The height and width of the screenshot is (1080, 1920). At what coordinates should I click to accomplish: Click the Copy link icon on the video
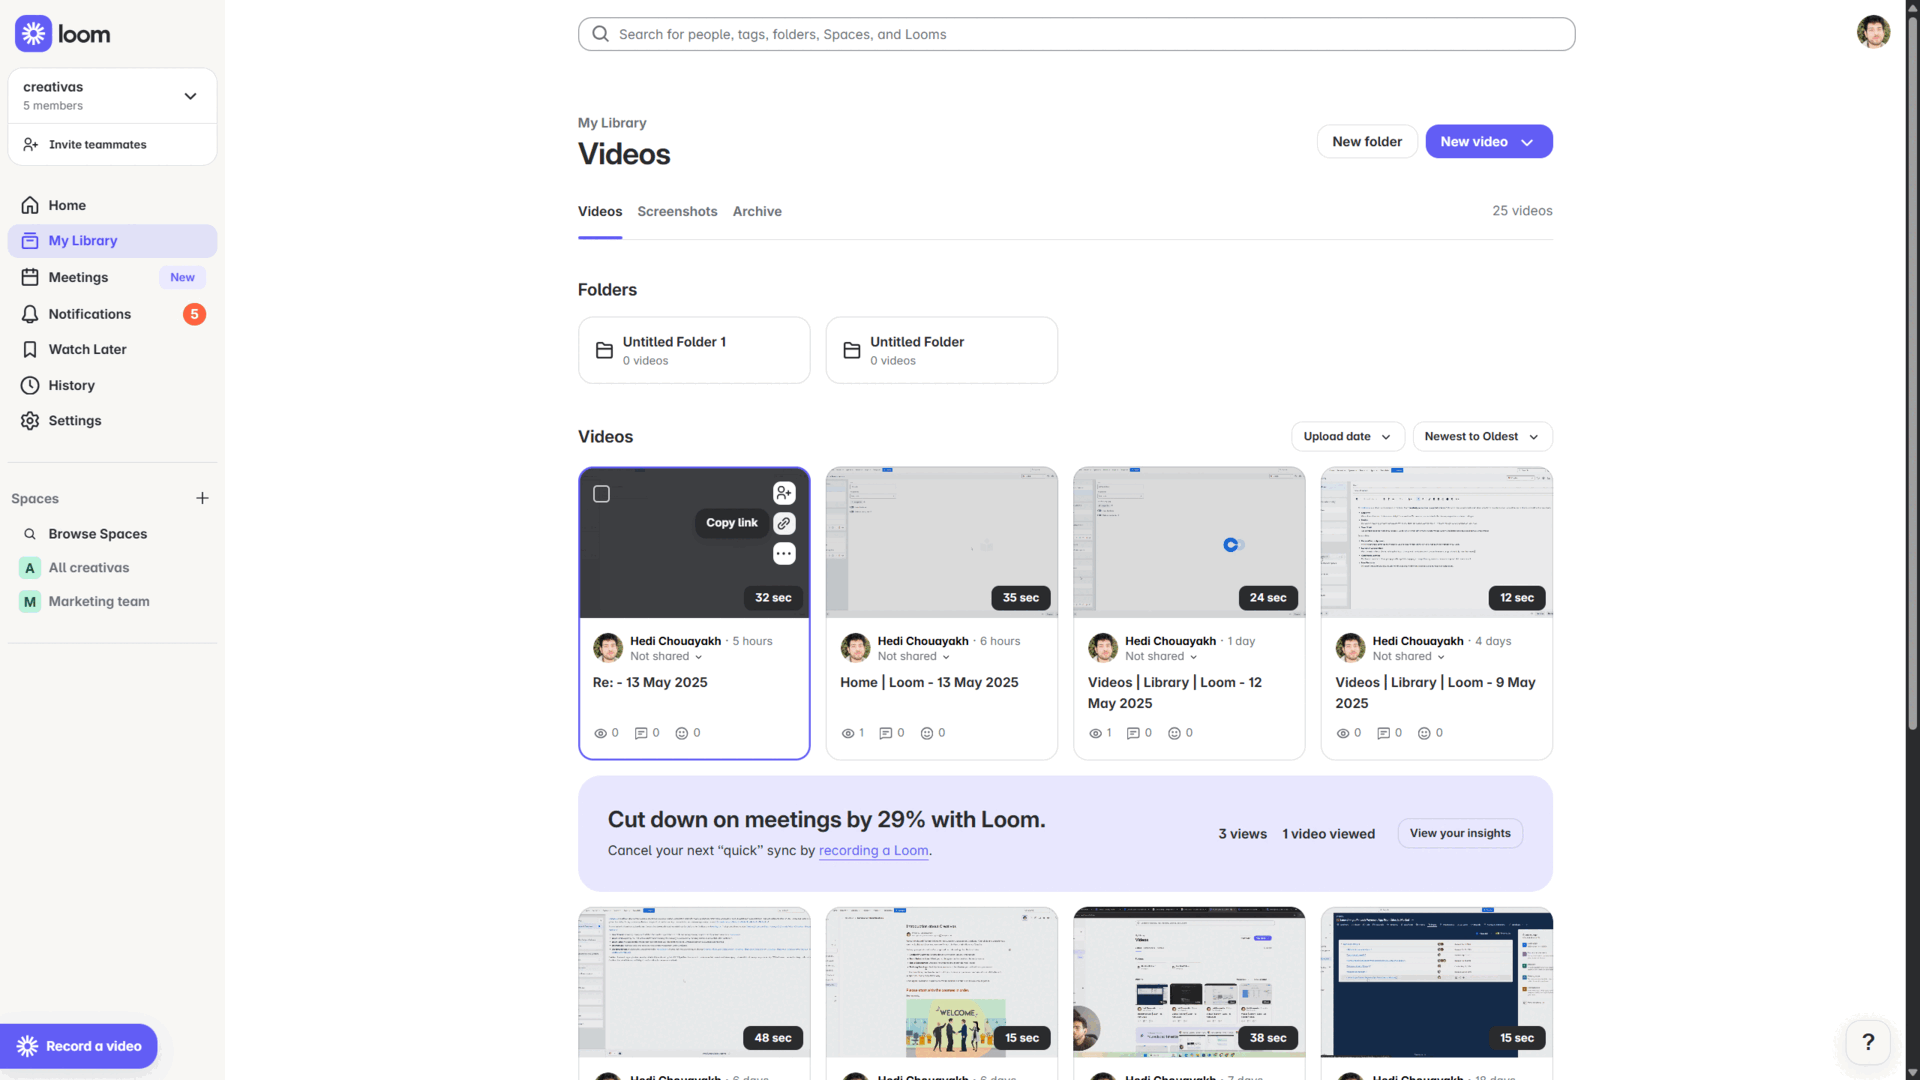[784, 523]
